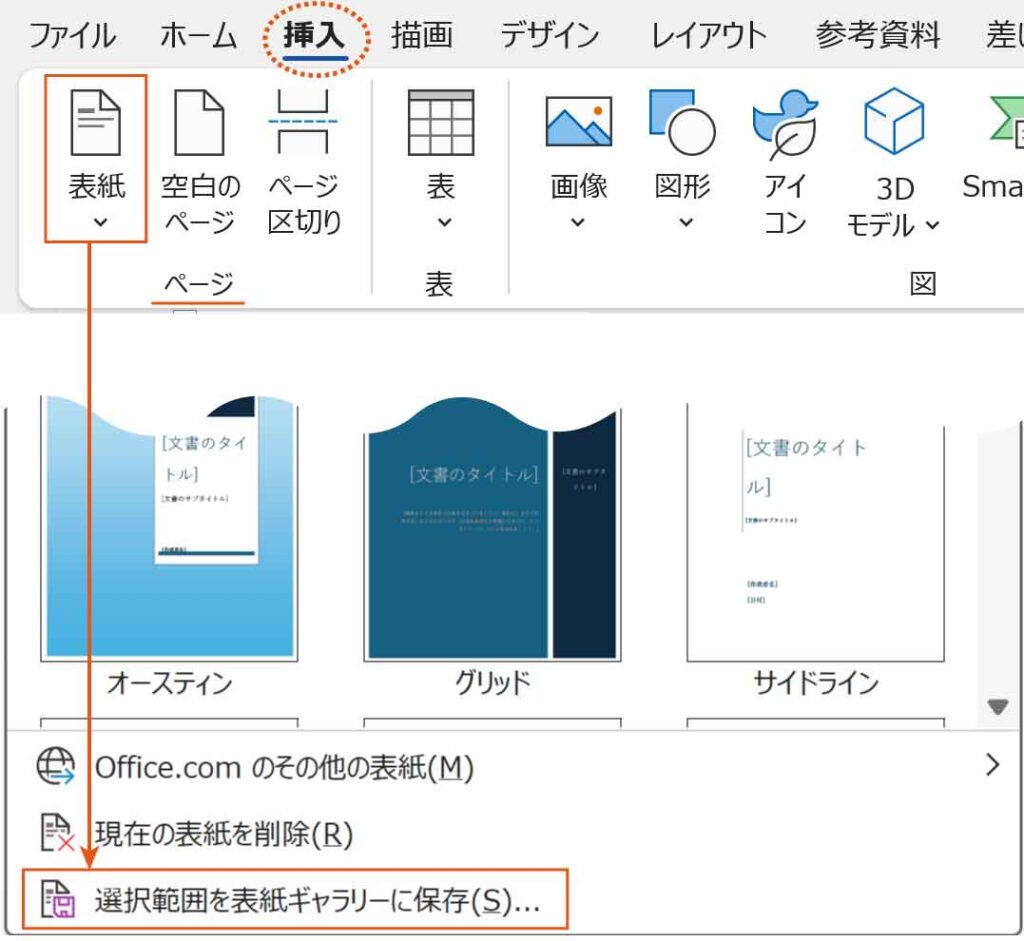Click the 画像 (Pictures) icon

[578, 123]
